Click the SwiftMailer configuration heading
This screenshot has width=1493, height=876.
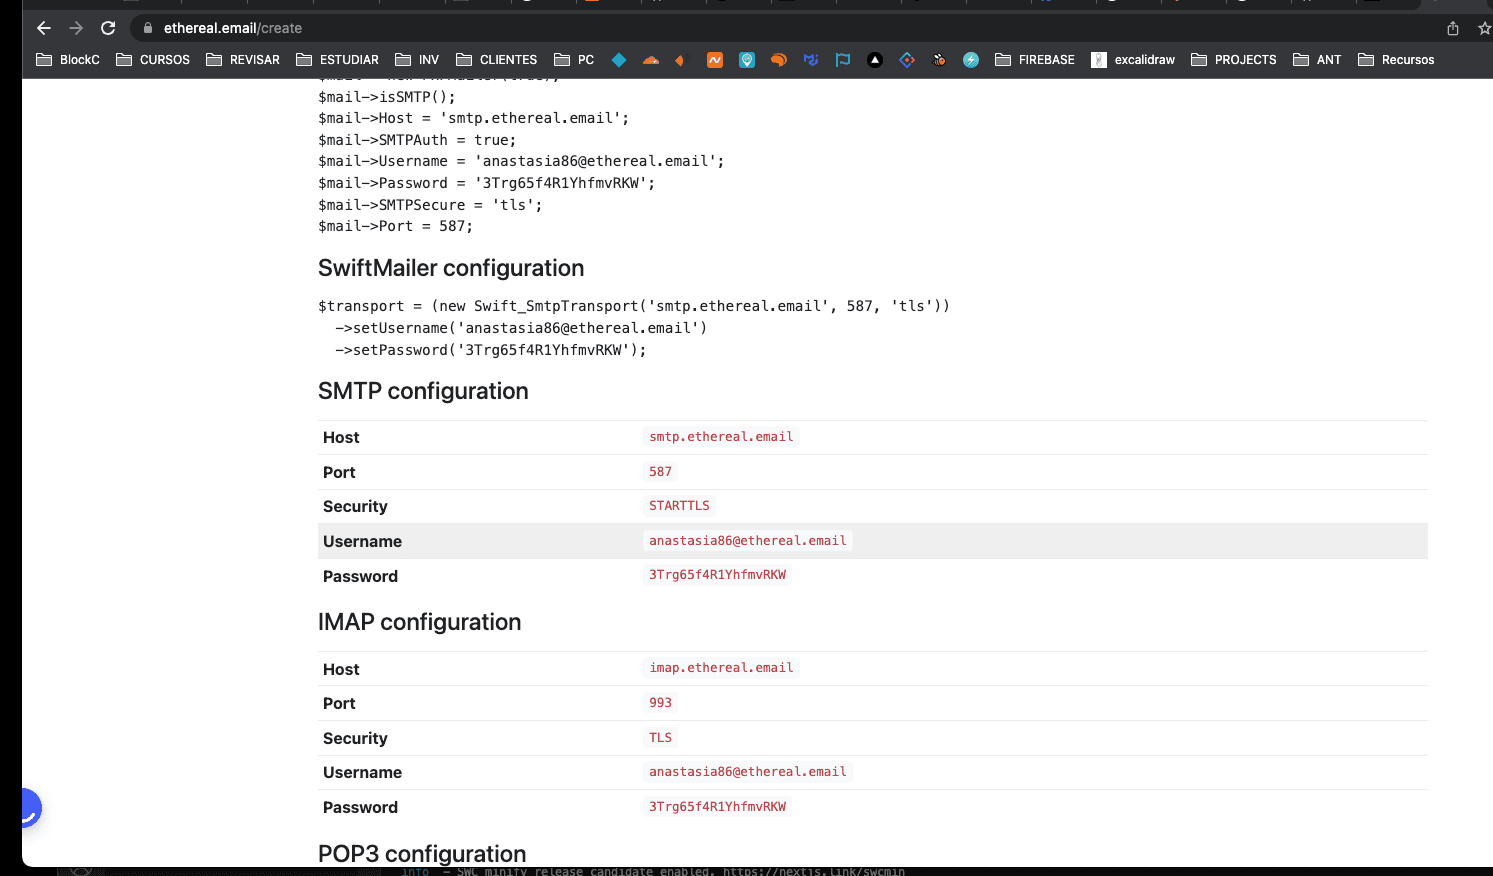point(451,268)
